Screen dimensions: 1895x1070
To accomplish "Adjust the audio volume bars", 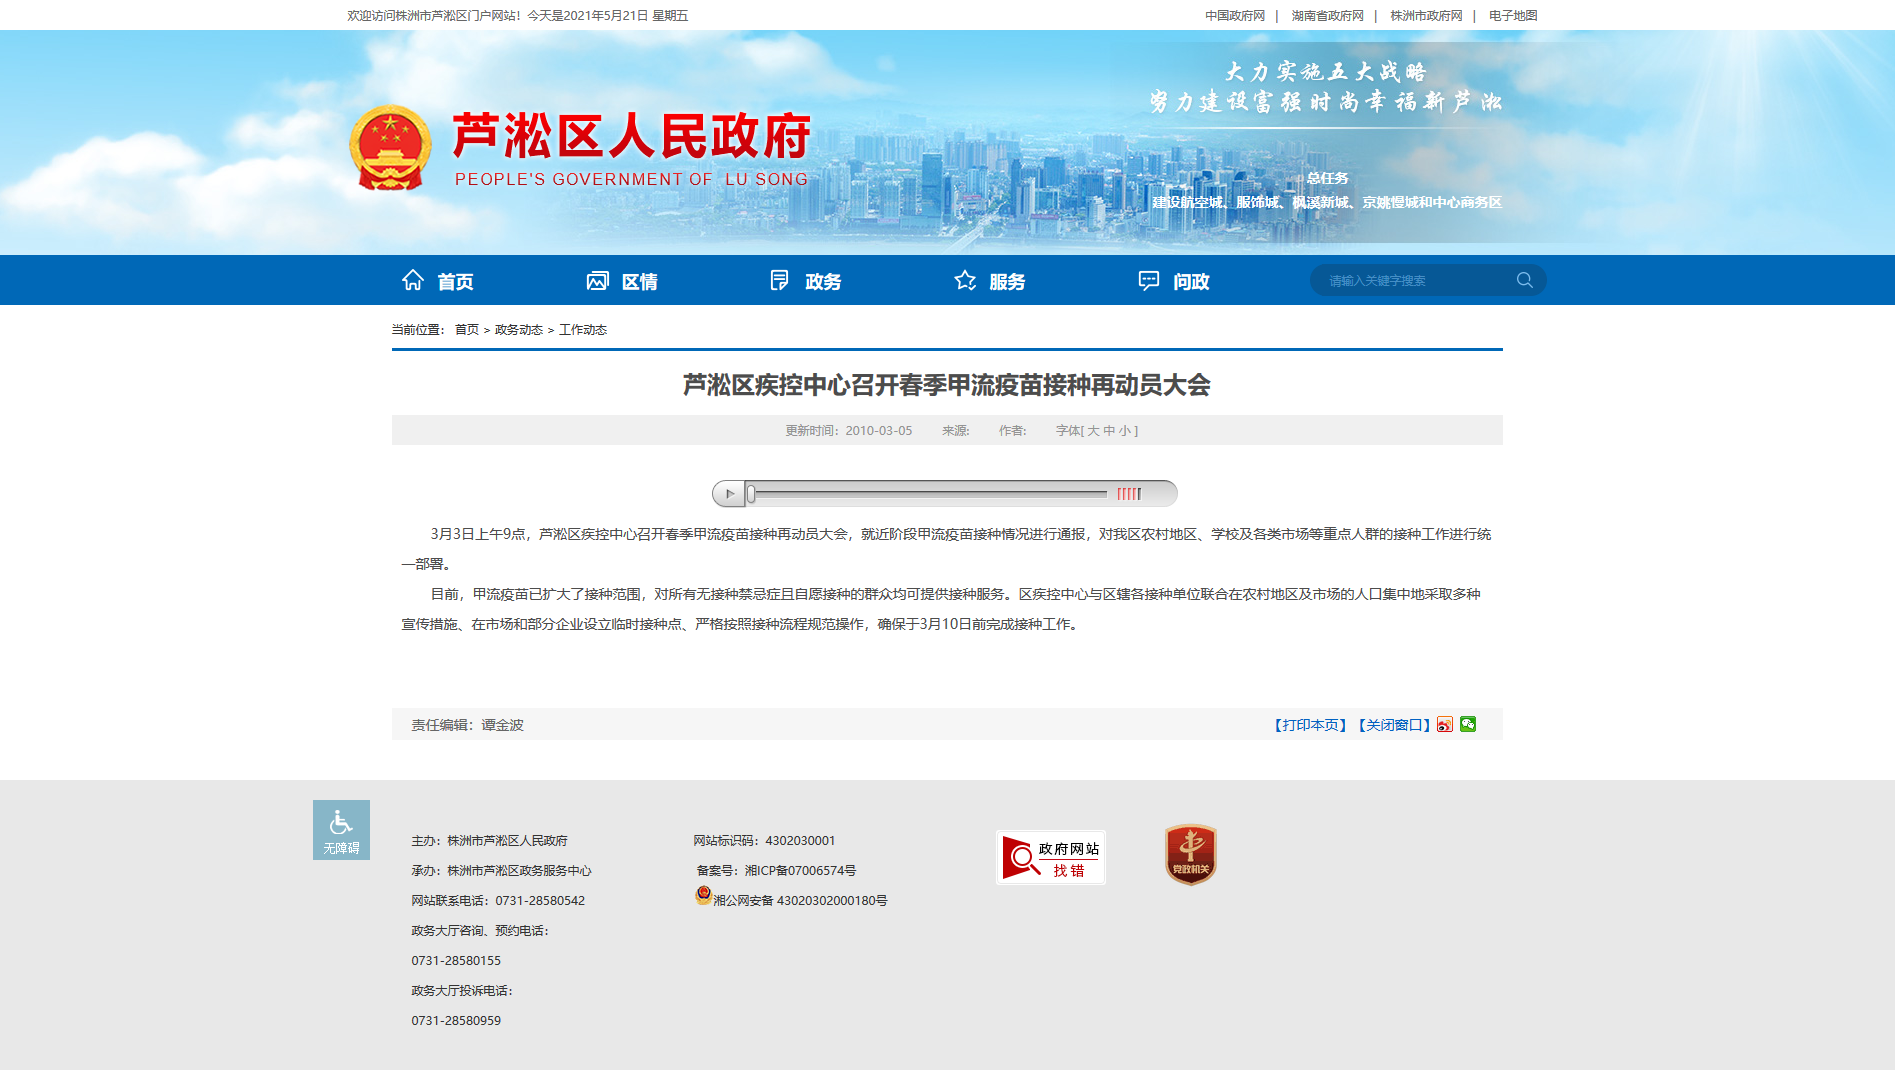I will (1129, 494).
